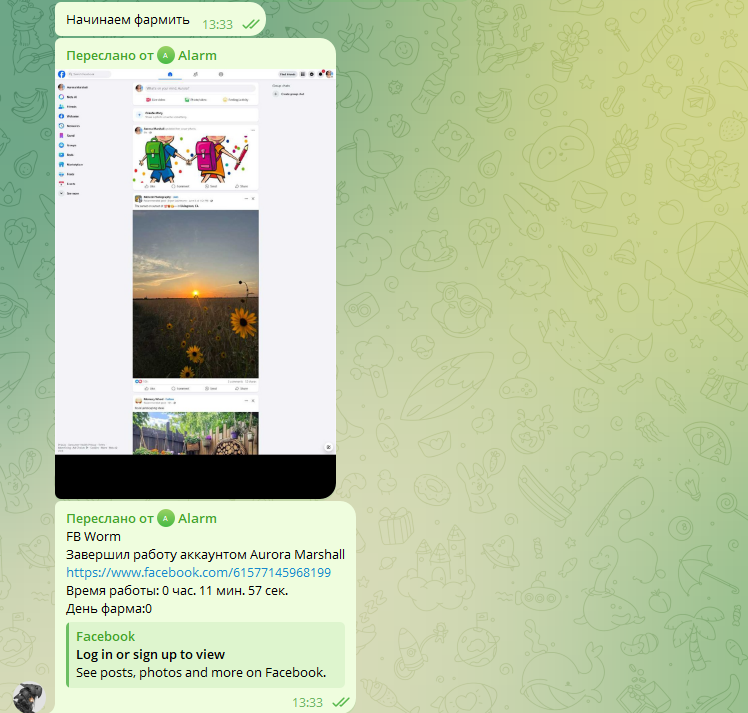Screen dimensions: 748x713
Task: Click the 'Log in or sign up to view' preview title
Action: (150, 654)
